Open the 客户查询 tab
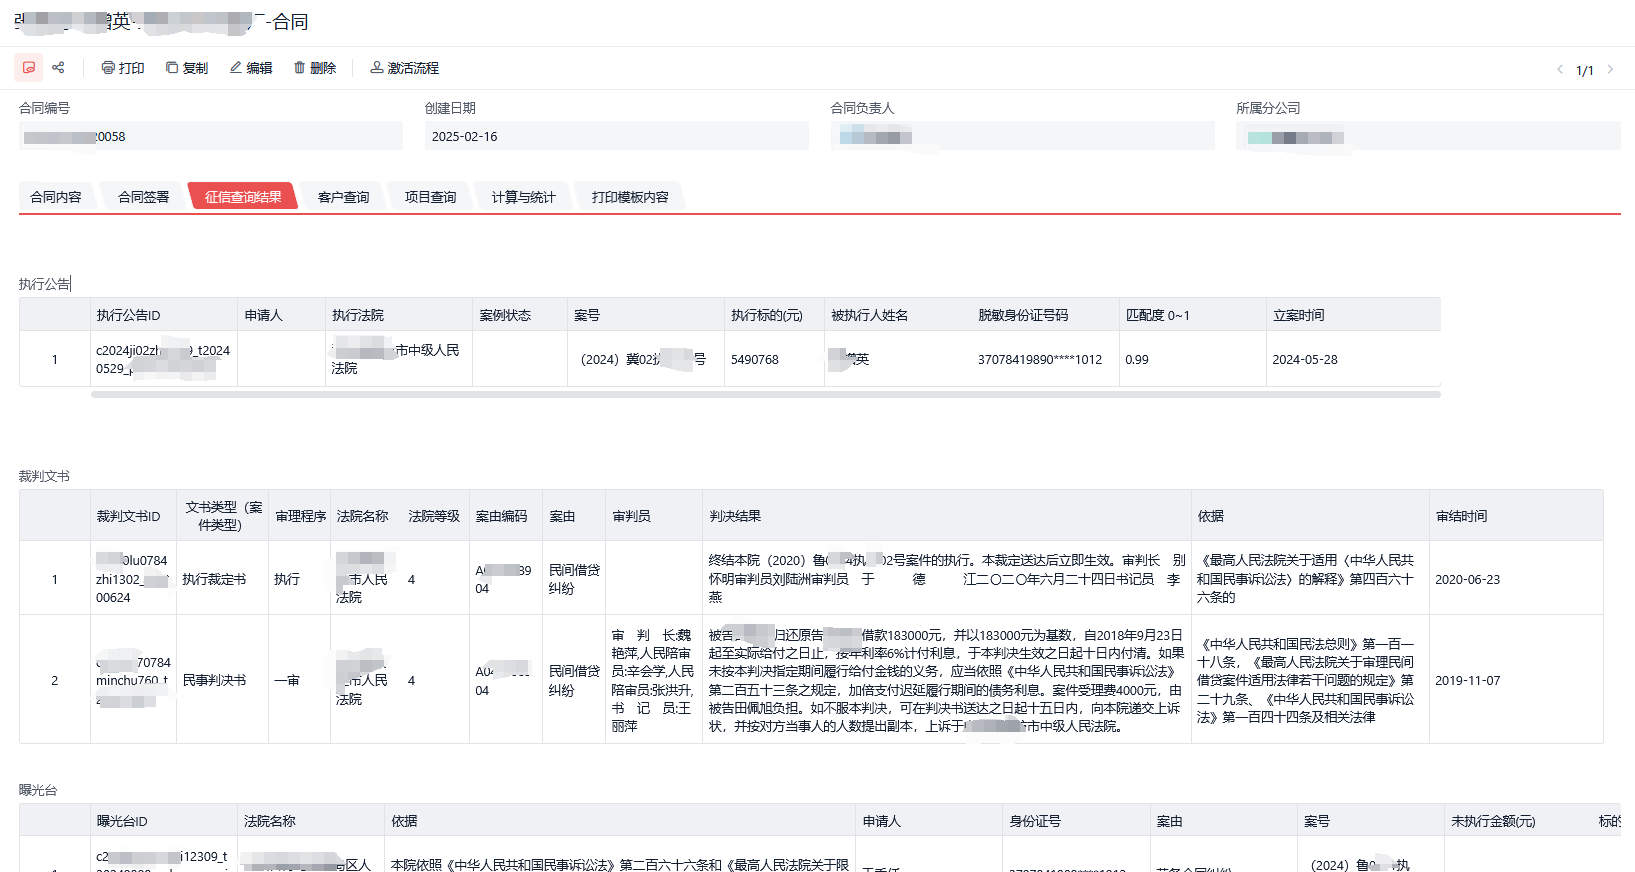This screenshot has width=1635, height=872. (343, 197)
